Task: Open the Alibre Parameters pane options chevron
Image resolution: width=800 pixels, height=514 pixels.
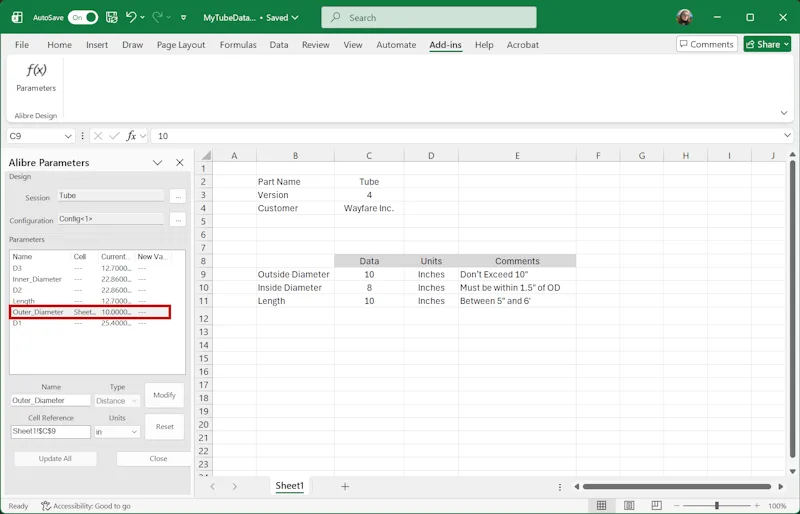Action: click(x=157, y=162)
